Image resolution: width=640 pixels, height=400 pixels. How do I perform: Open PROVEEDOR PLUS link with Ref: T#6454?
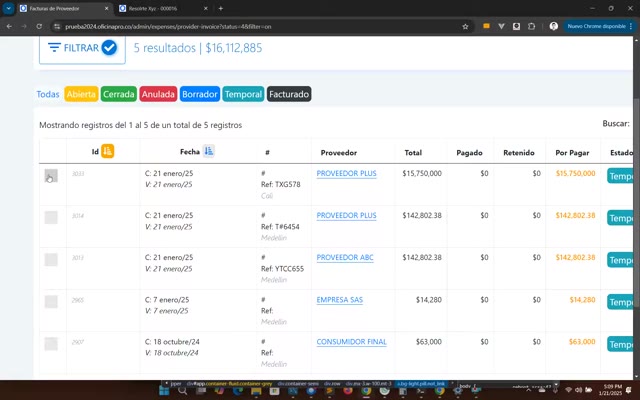[347, 216]
